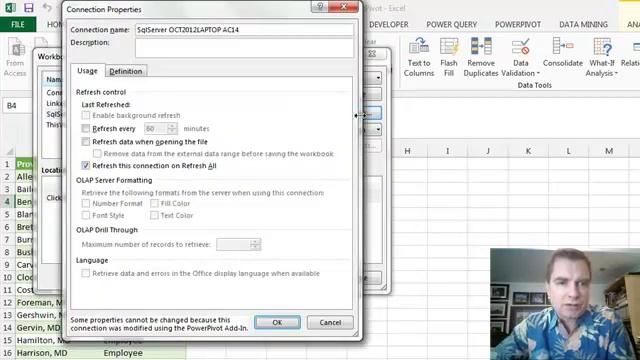
Task: Click the Excel application icon
Action: coord(10,8)
